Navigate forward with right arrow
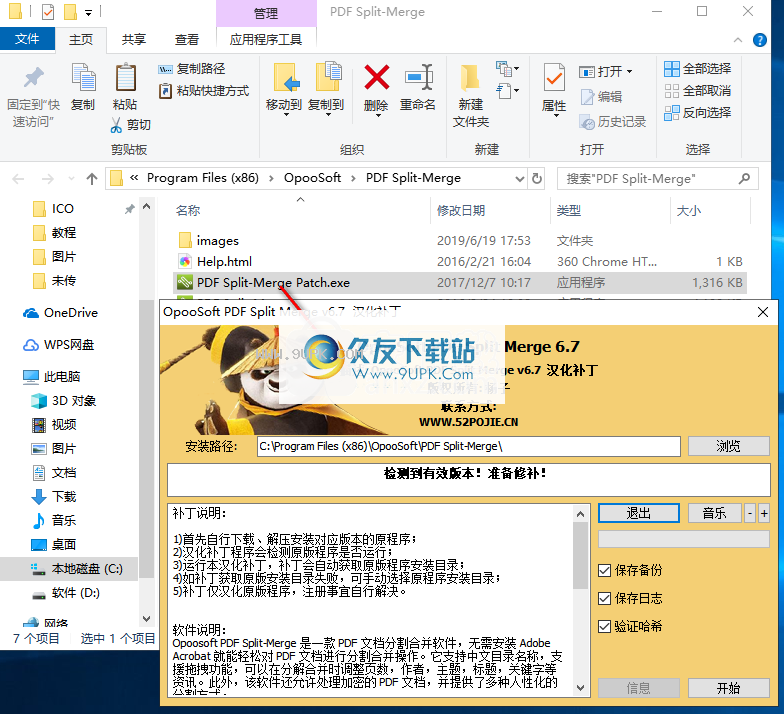 pyautogui.click(x=48, y=178)
